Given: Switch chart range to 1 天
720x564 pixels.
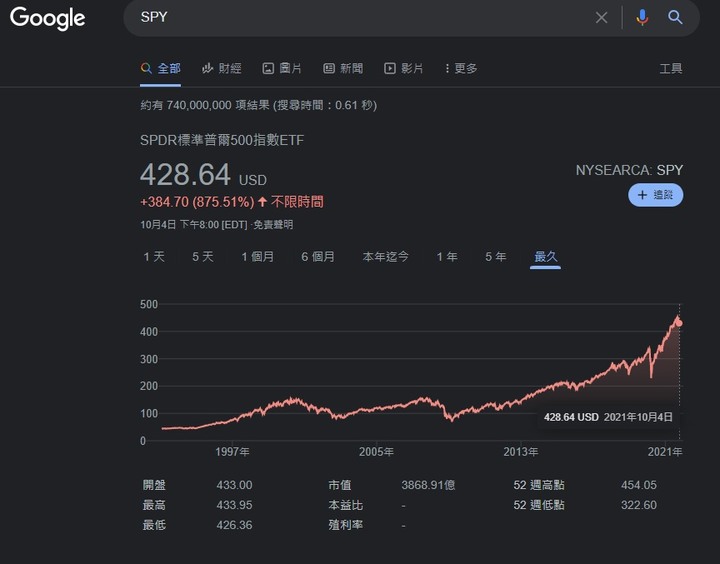Looking at the screenshot, I should click(x=154, y=256).
